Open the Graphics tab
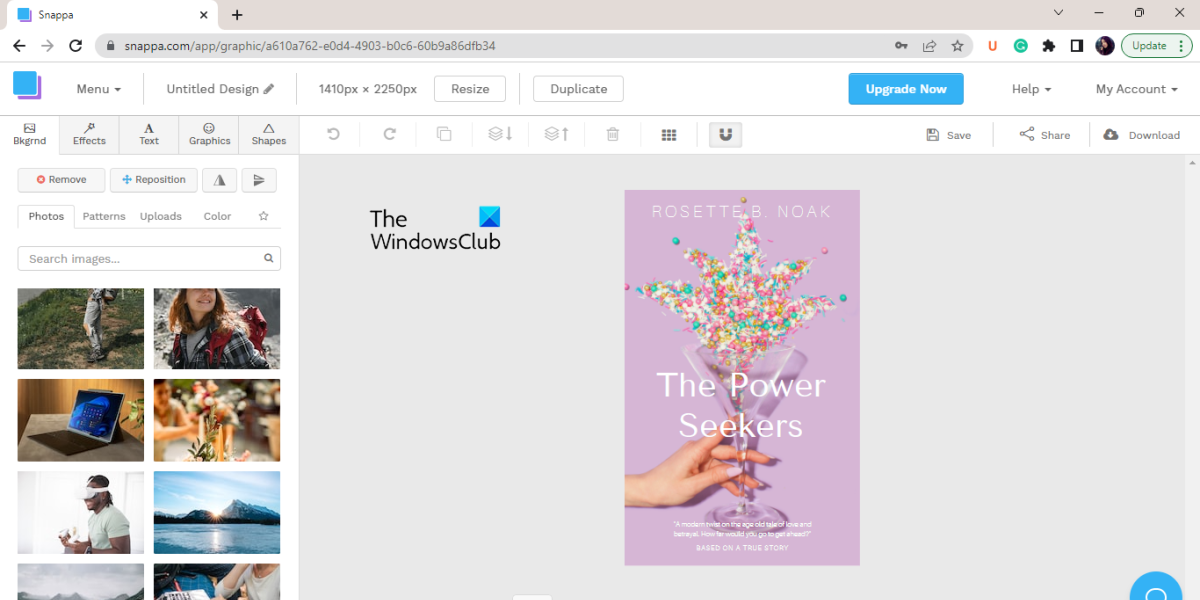This screenshot has height=600, width=1200. pyautogui.click(x=209, y=134)
